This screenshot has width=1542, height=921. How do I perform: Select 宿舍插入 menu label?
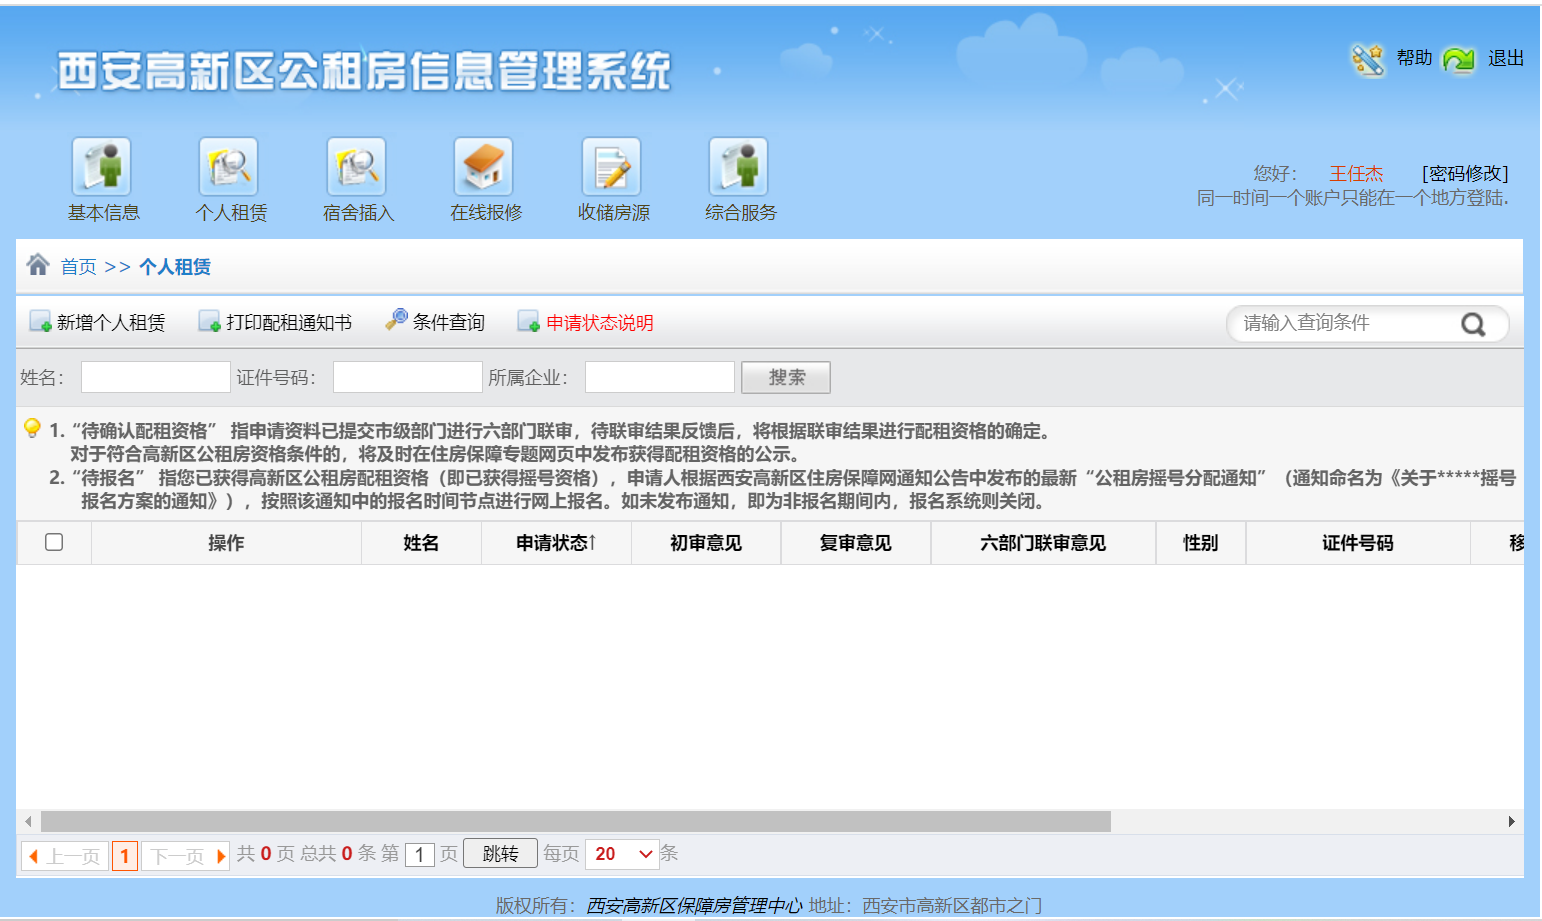click(359, 213)
